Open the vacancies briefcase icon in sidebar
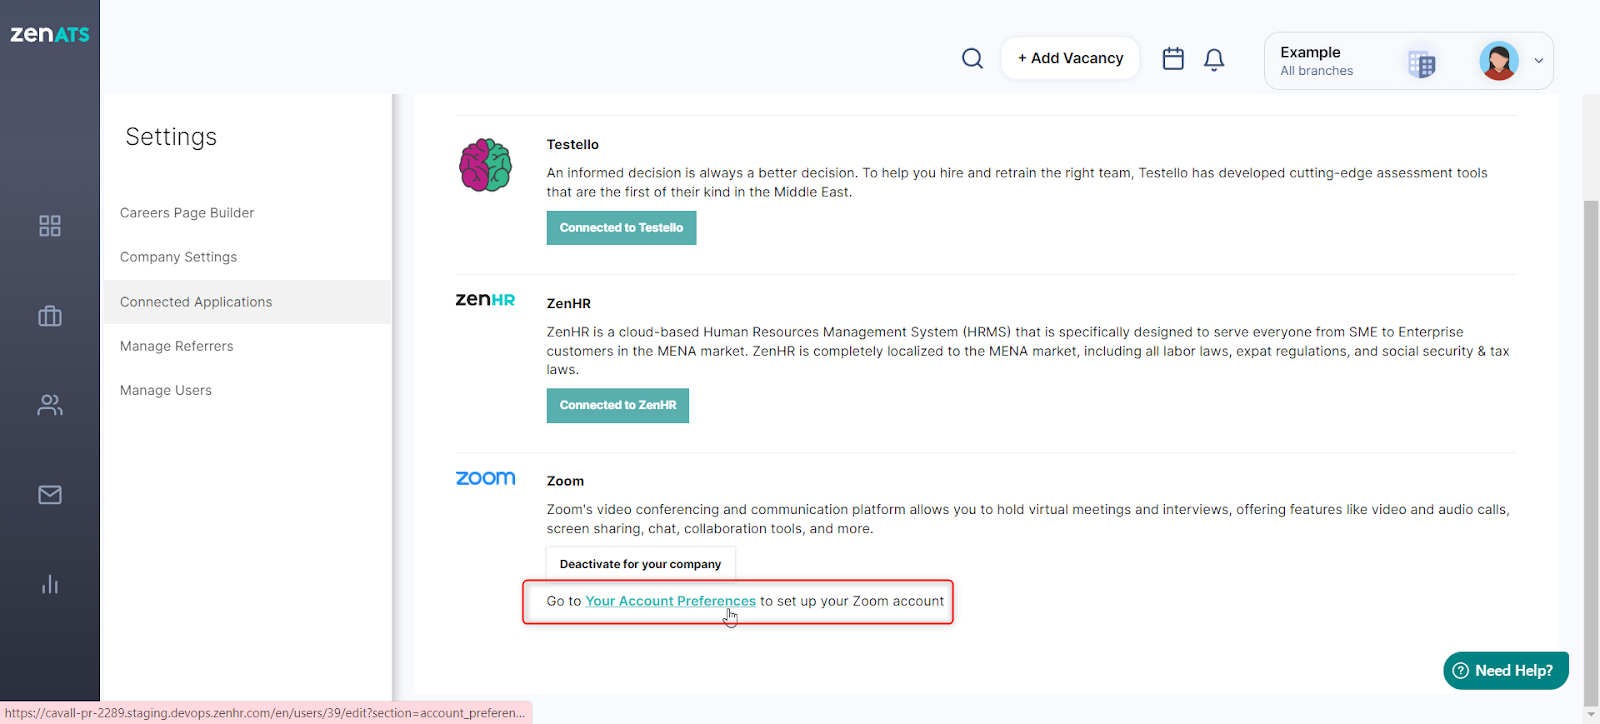The image size is (1600, 724). pyautogui.click(x=50, y=316)
